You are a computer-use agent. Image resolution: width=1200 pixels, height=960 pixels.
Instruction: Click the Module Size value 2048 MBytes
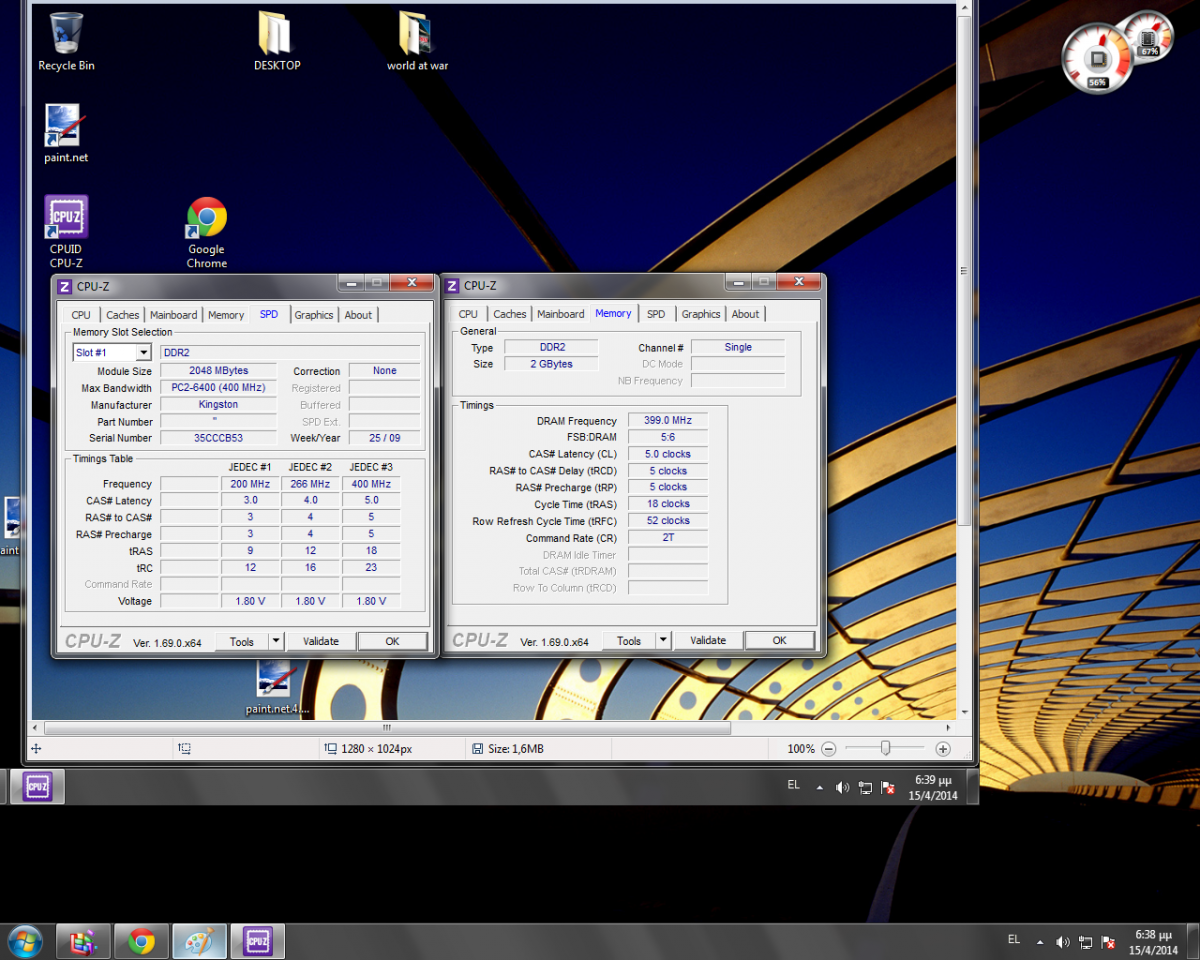218,371
